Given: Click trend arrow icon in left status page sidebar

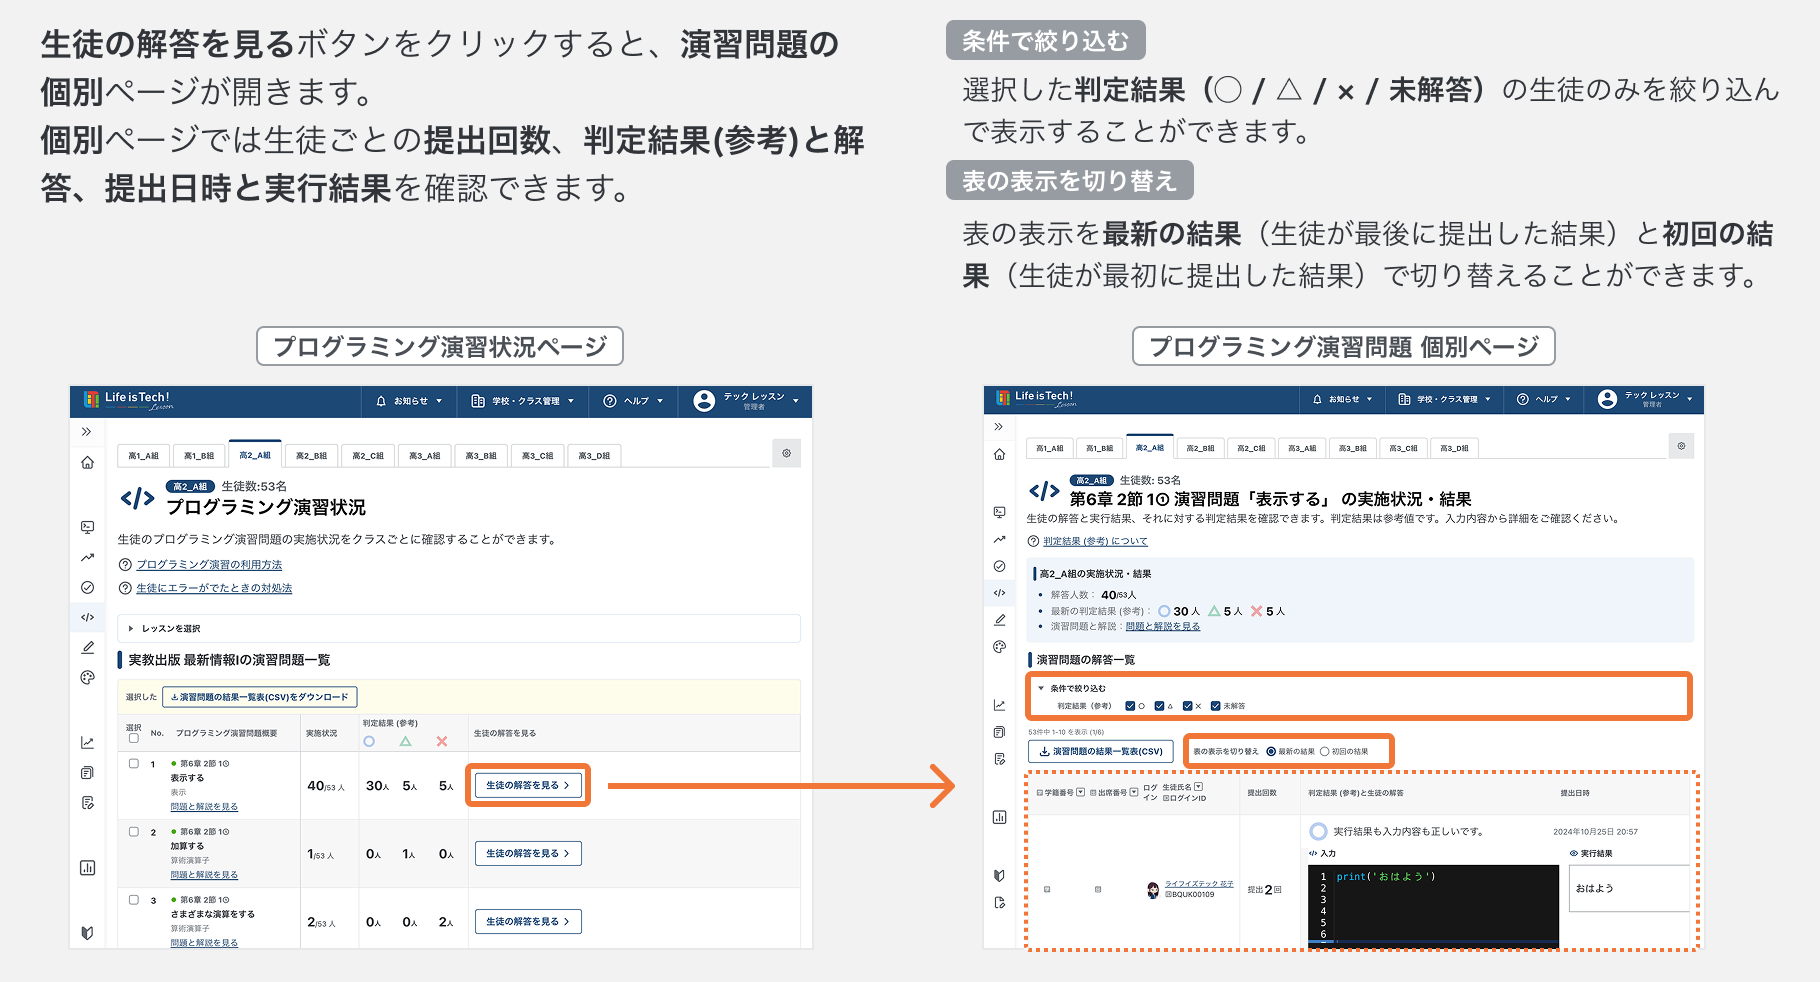Looking at the screenshot, I should tap(87, 557).
